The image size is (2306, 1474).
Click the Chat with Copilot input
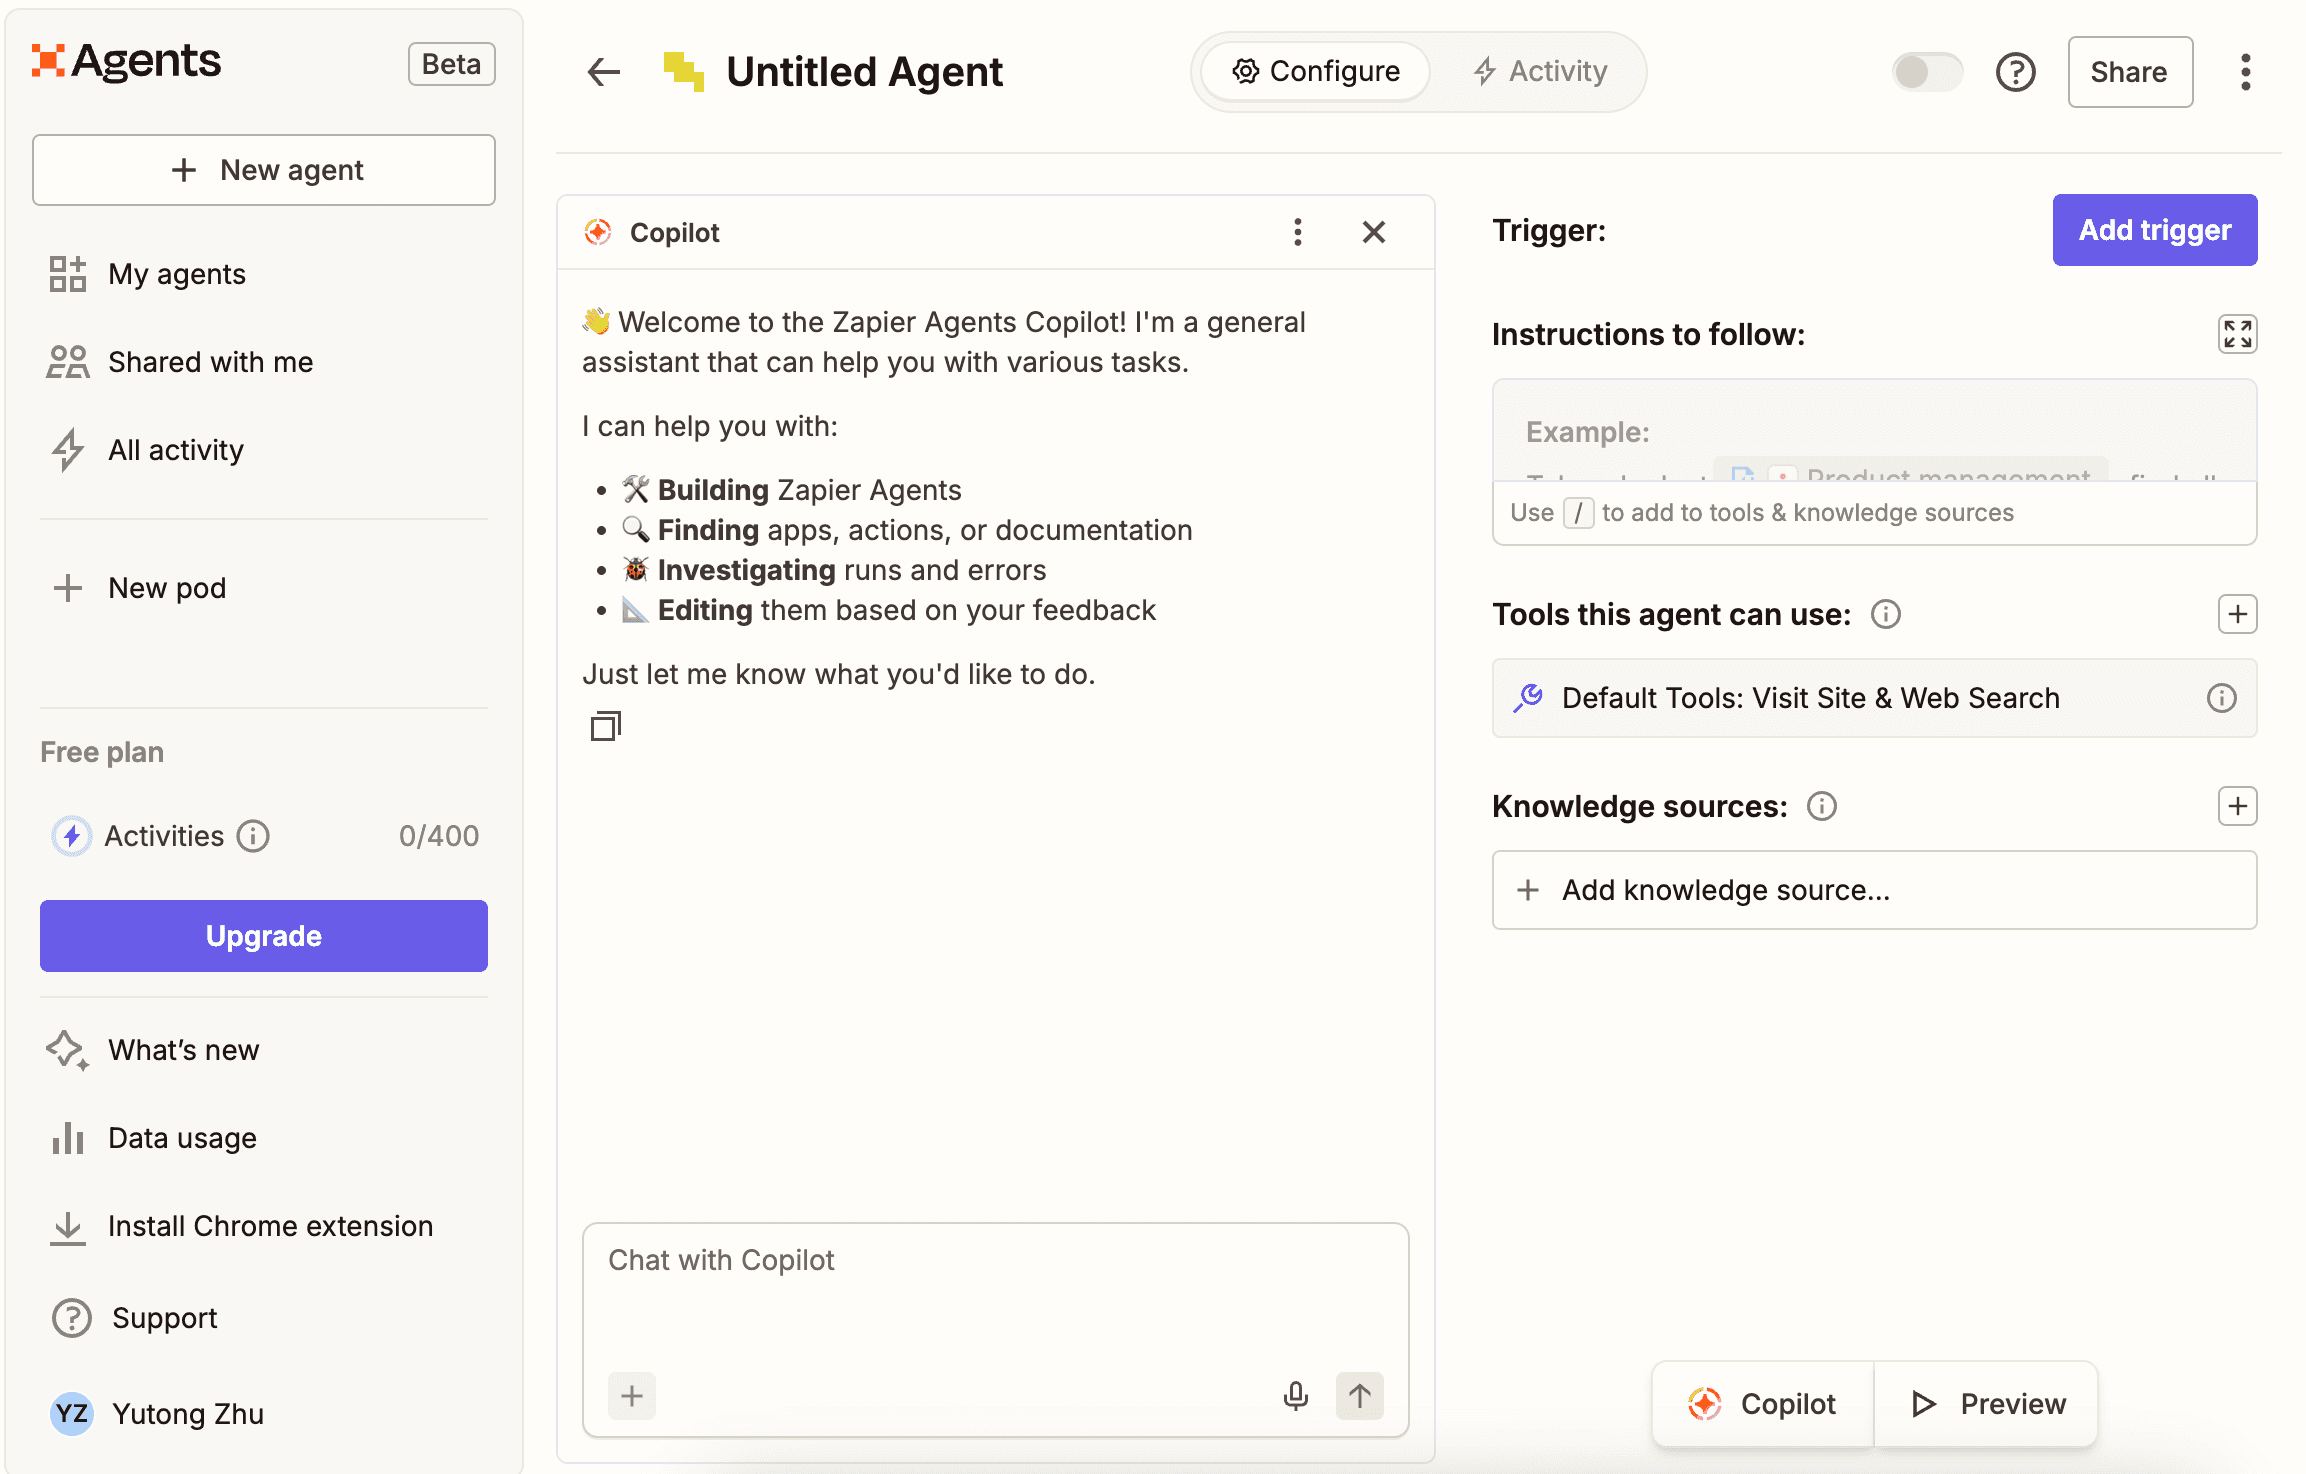pyautogui.click(x=995, y=1290)
